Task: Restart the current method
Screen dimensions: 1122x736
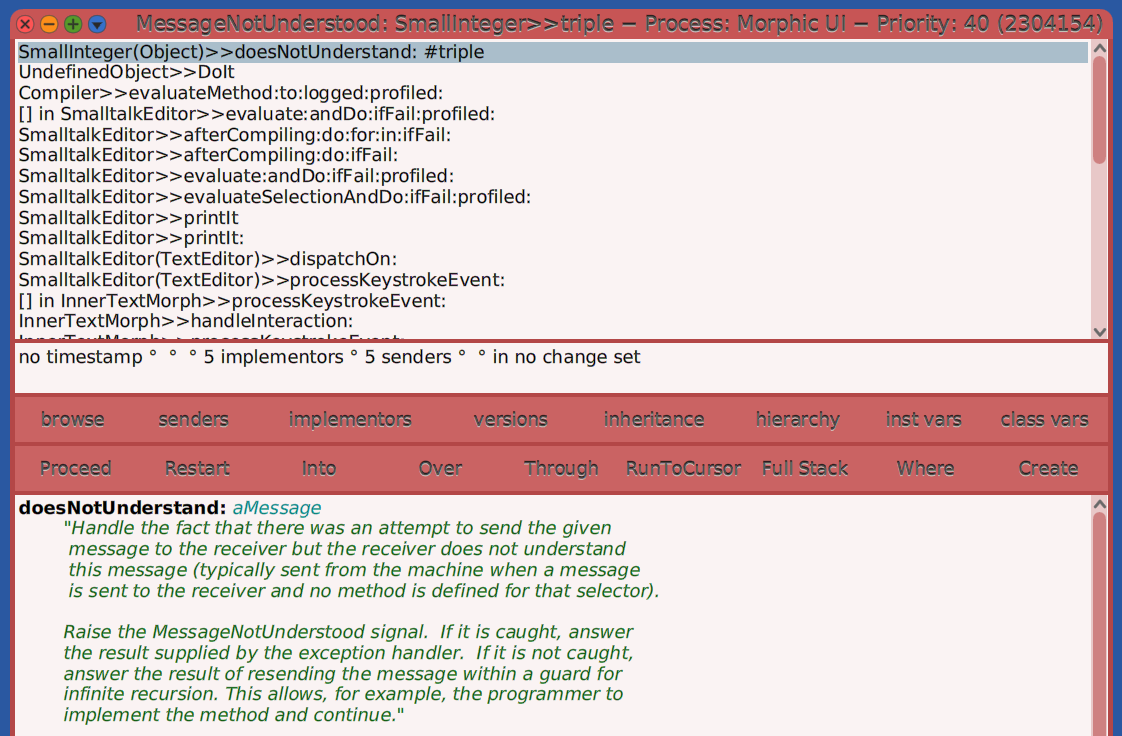Action: 196,467
